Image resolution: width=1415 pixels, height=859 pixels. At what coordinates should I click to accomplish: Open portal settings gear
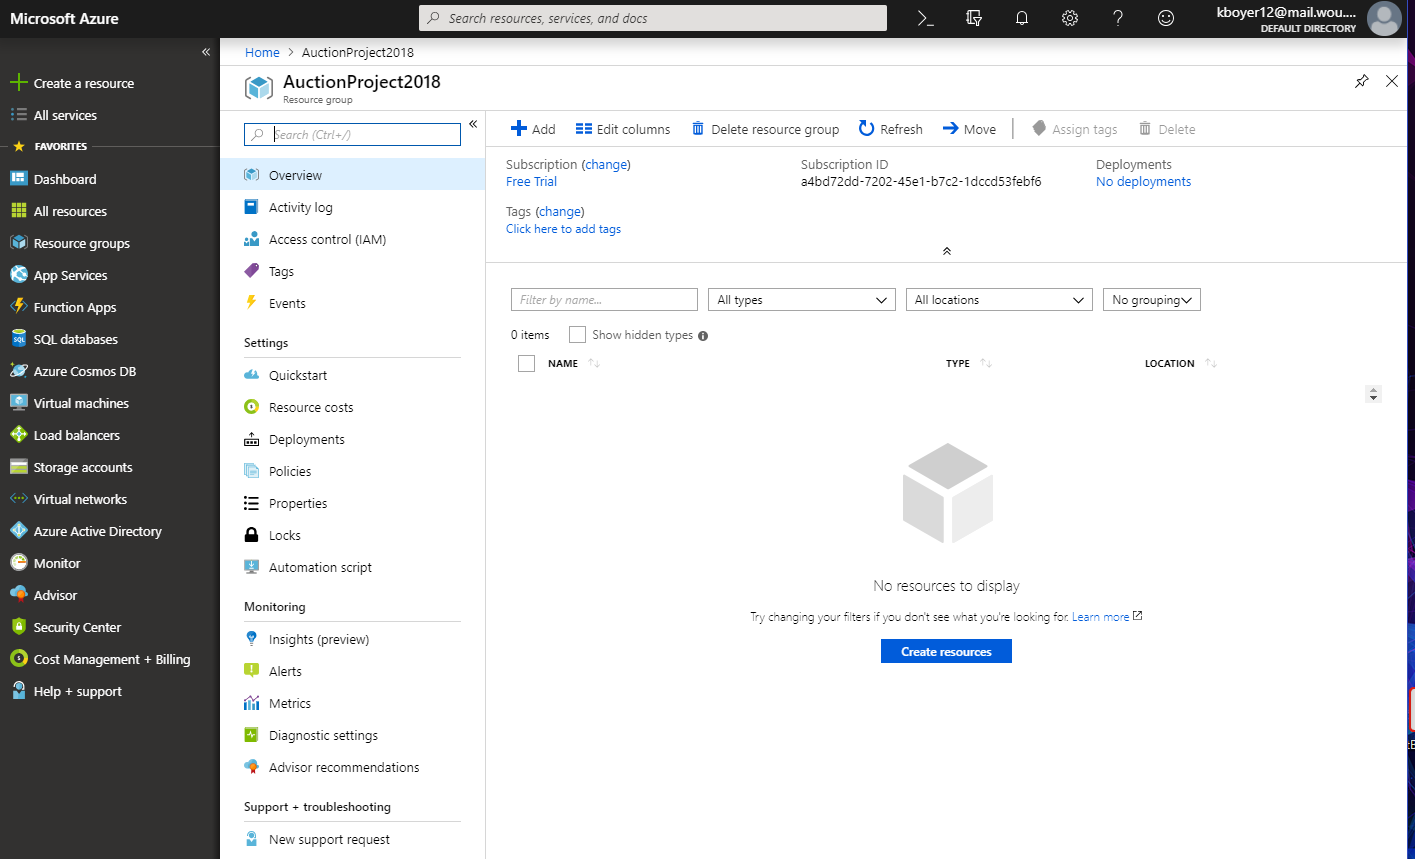click(x=1070, y=18)
